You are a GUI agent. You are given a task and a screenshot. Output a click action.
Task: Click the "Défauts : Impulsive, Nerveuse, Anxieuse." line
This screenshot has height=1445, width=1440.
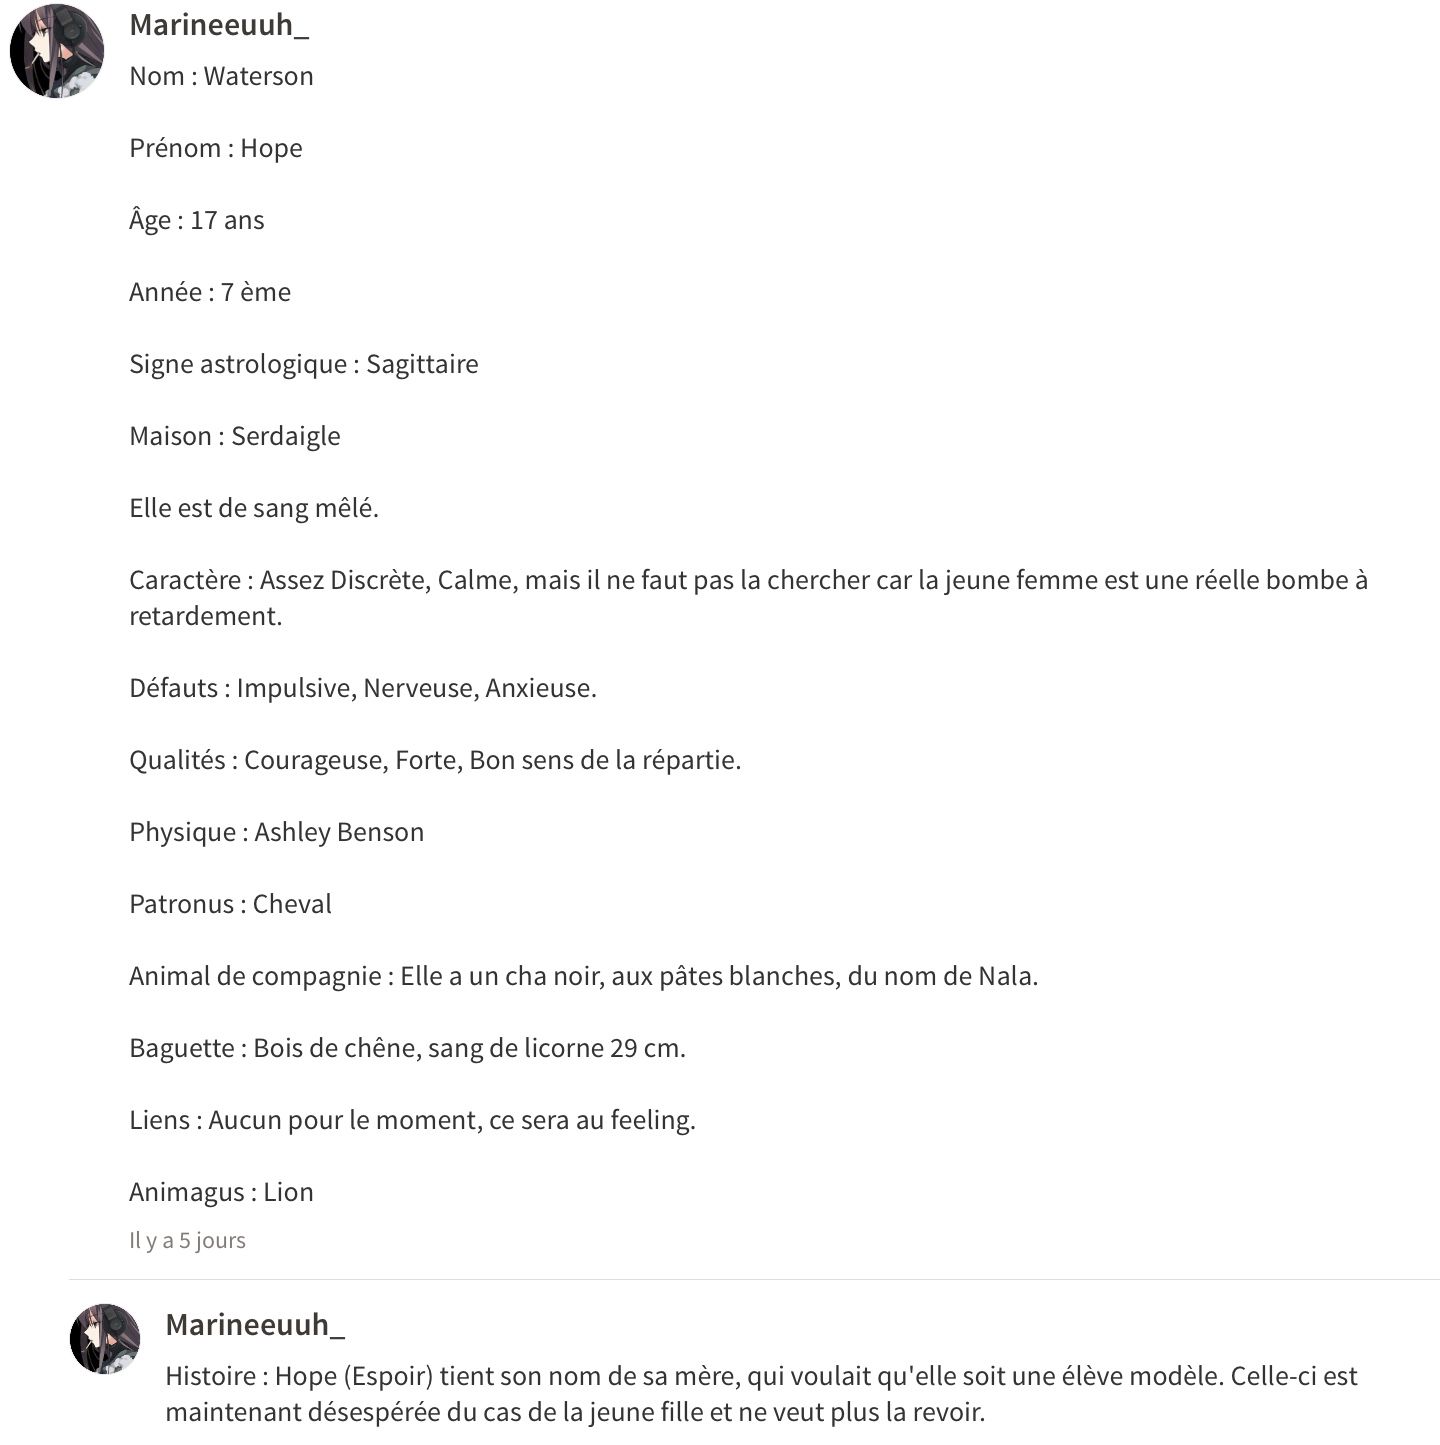click(x=362, y=688)
